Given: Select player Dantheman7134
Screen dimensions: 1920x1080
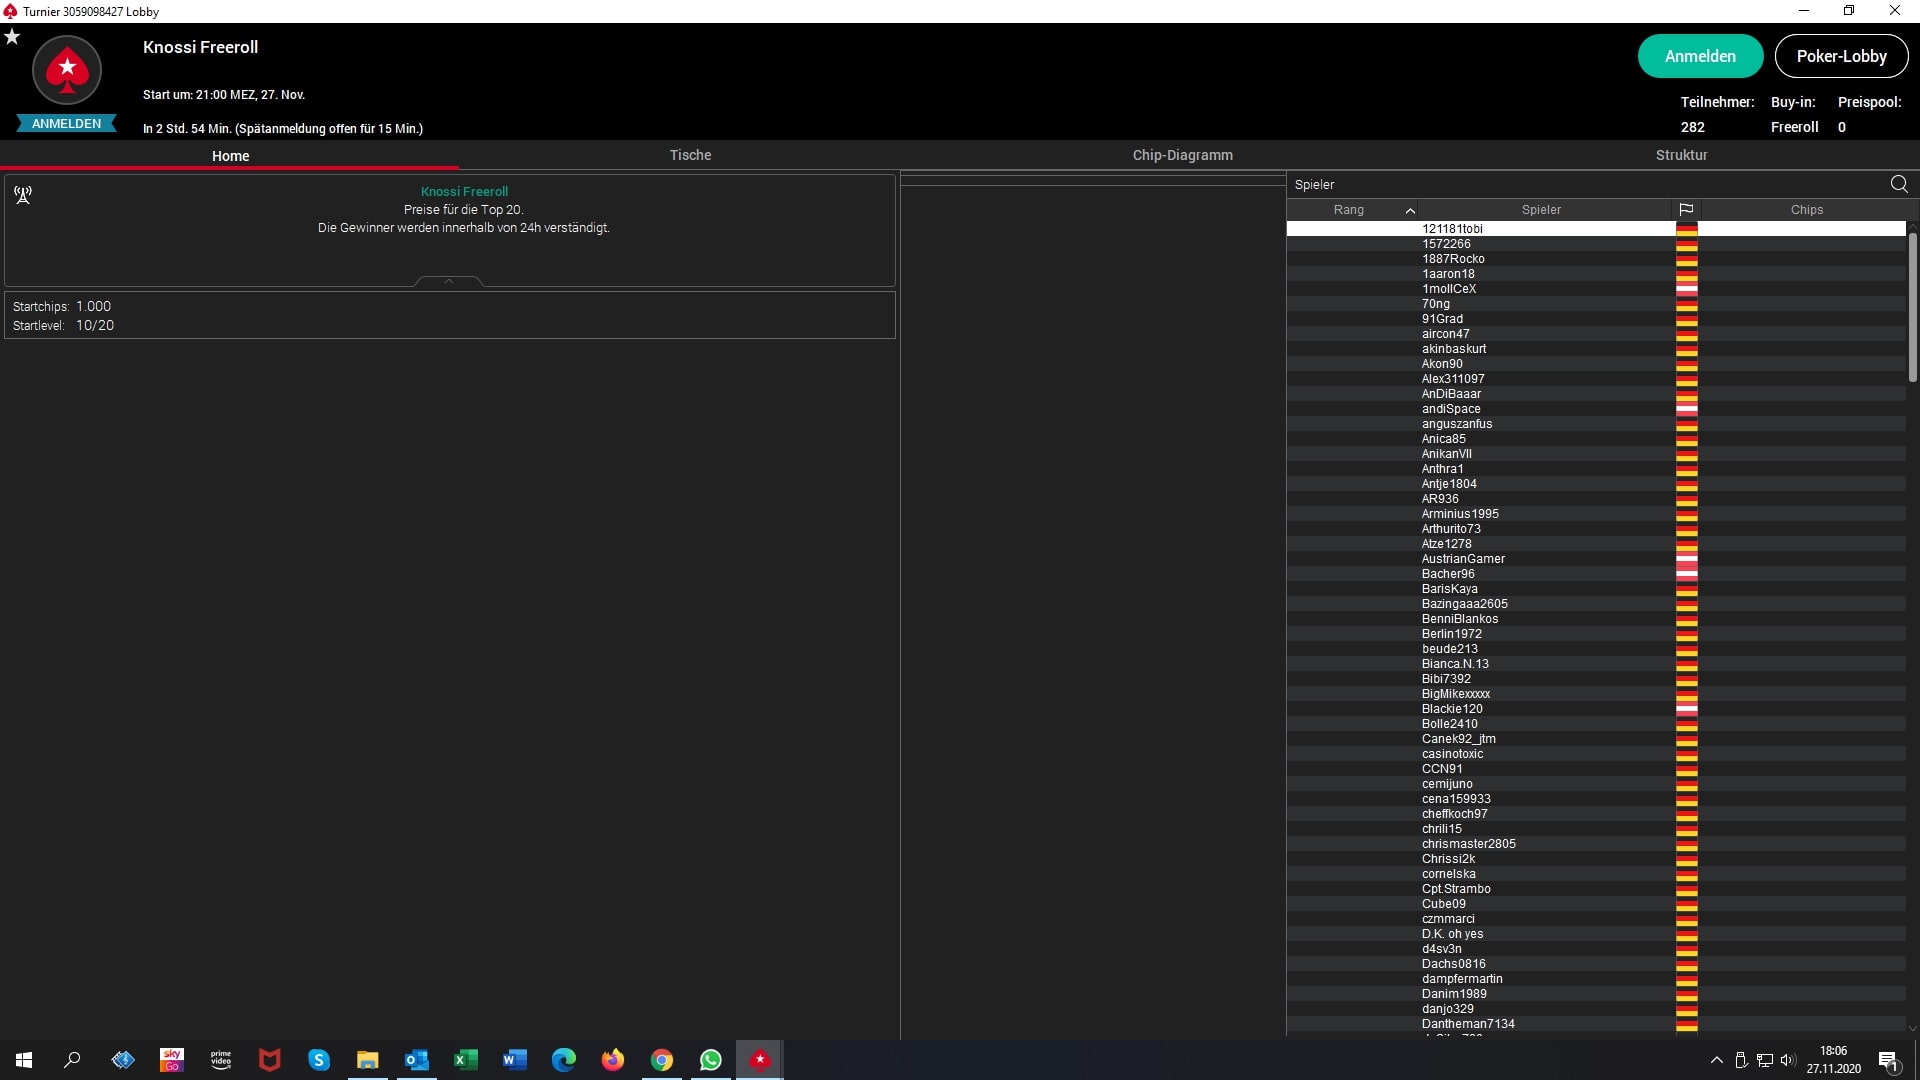Looking at the screenshot, I should 1596,1024.
